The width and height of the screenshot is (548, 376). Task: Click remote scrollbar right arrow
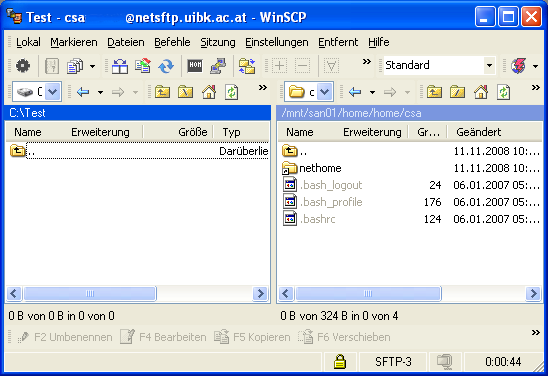click(533, 294)
